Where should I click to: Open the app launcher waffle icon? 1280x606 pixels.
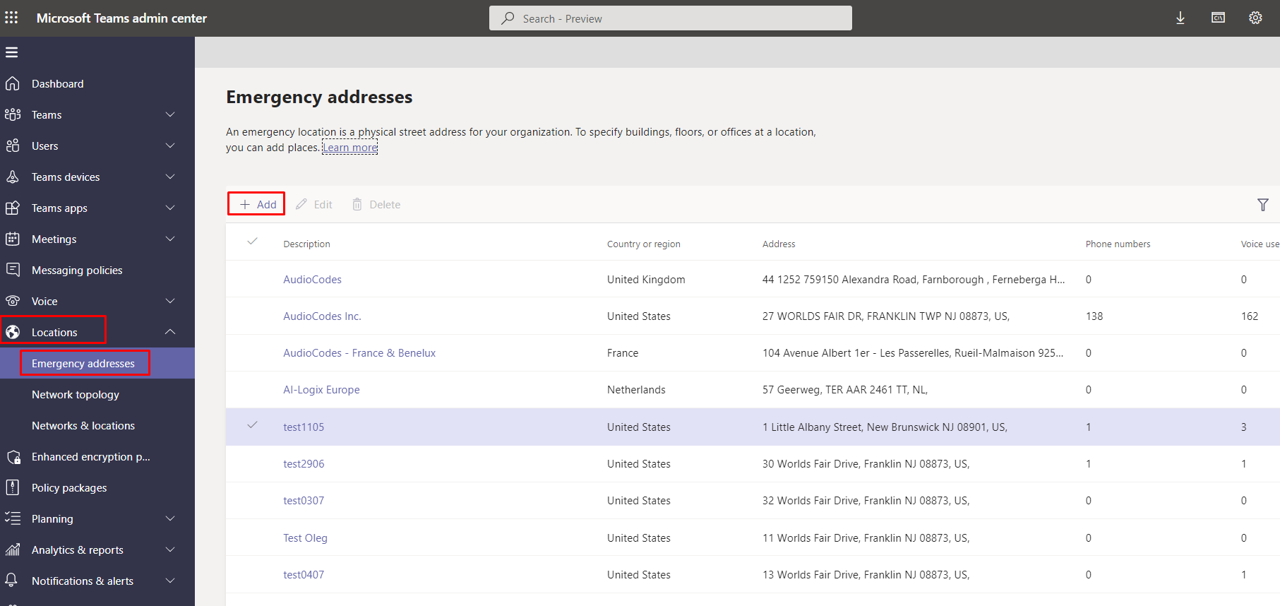click(x=12, y=18)
